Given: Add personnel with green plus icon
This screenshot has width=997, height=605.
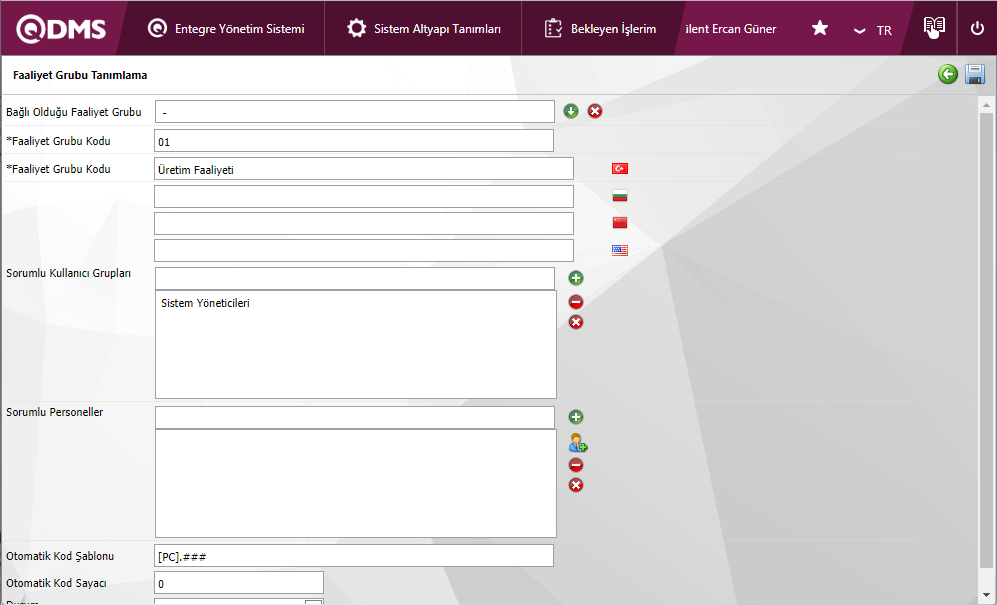Looking at the screenshot, I should tap(575, 417).
